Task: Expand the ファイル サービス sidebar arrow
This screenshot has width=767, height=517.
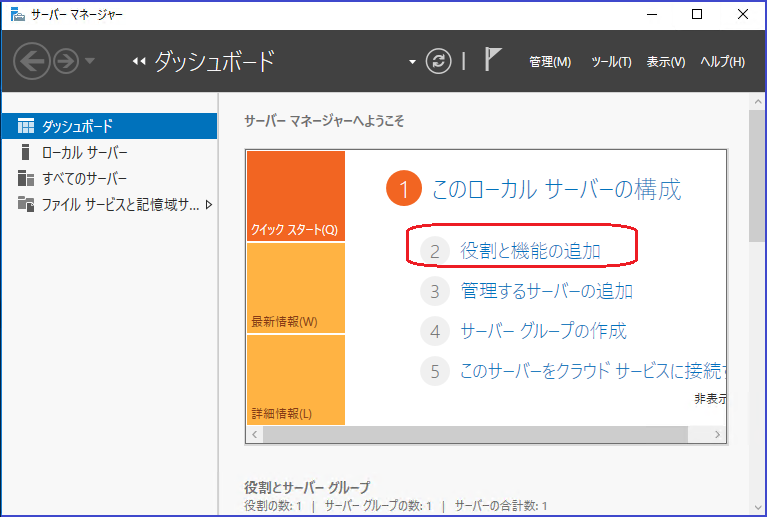Action: point(209,204)
